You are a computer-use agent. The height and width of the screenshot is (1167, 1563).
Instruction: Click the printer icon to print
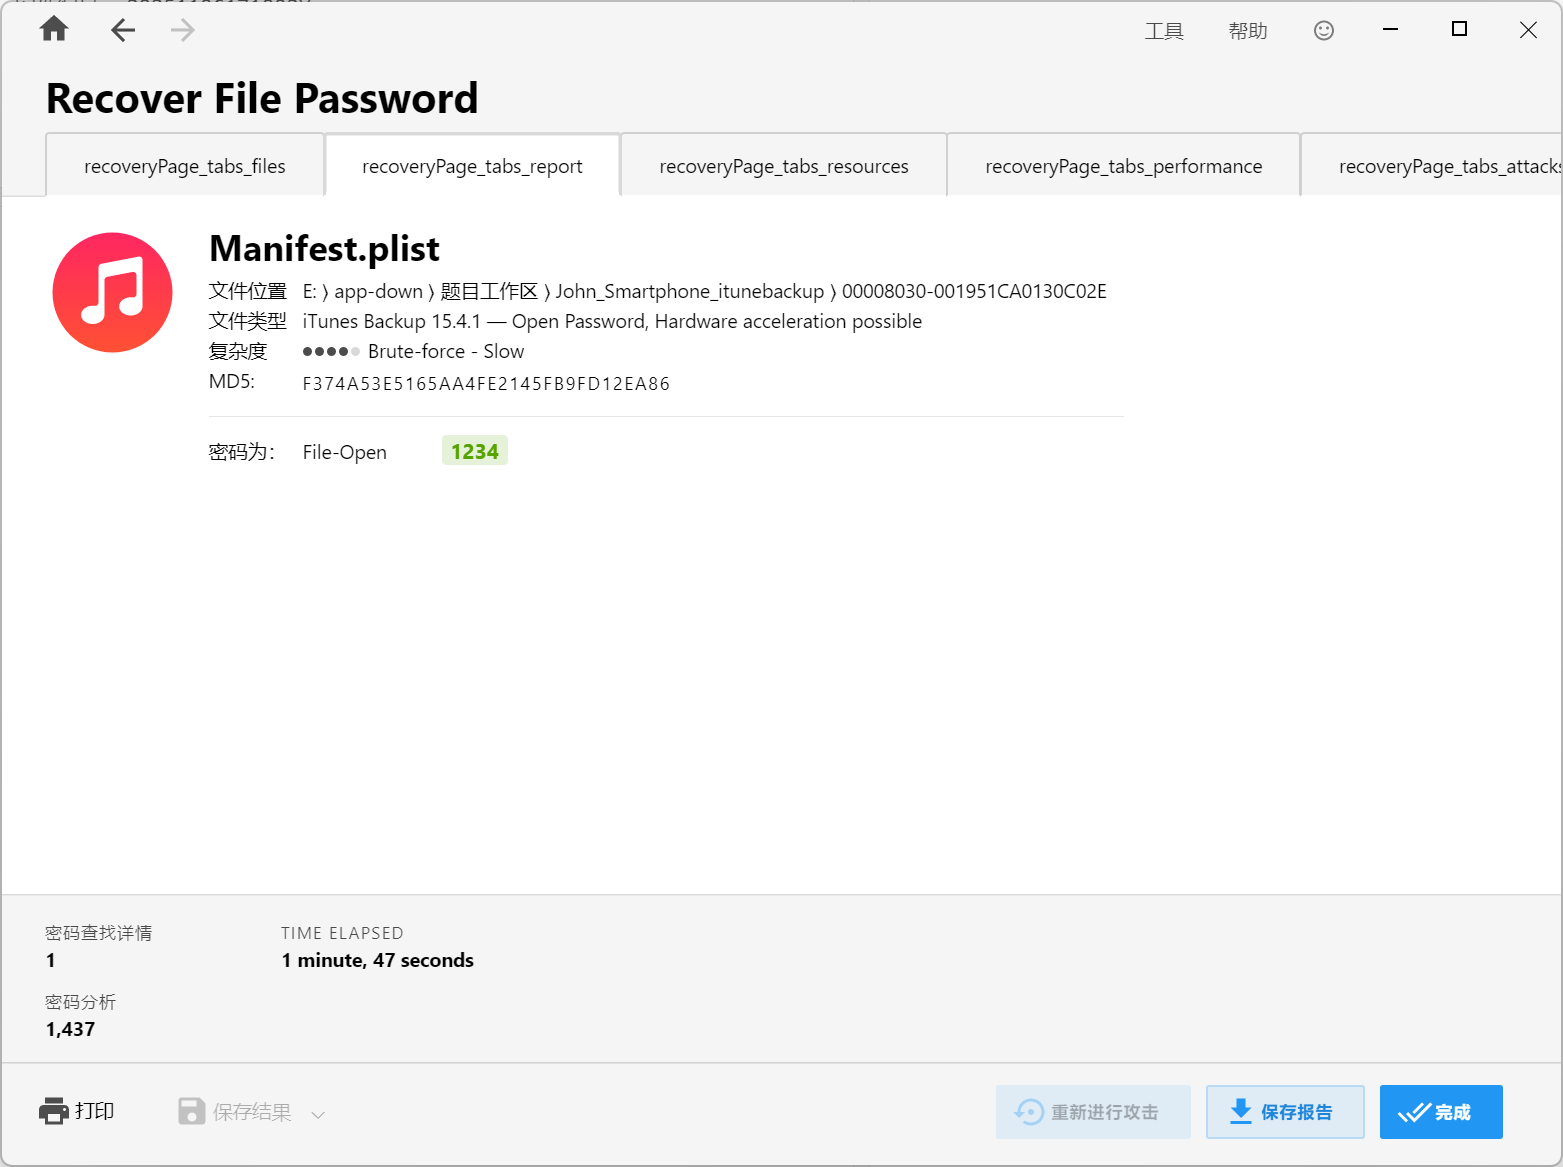pyautogui.click(x=53, y=1111)
